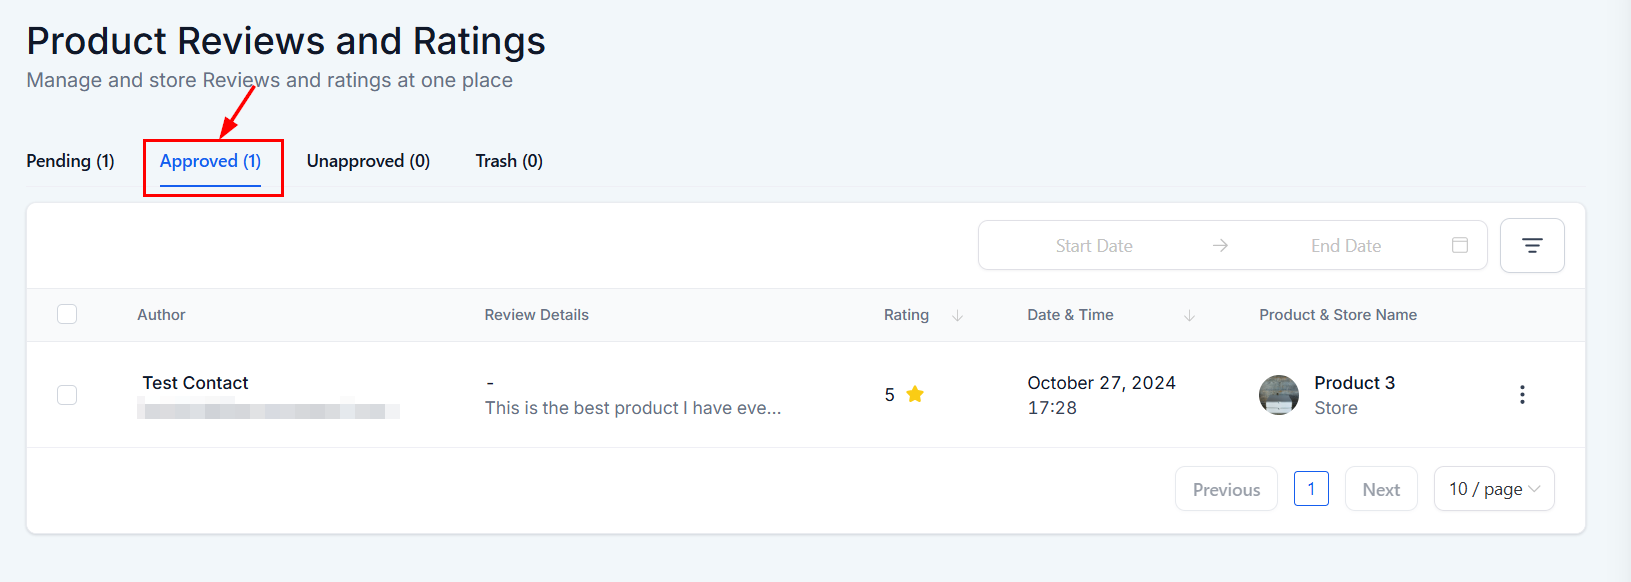The image size is (1631, 582).
Task: Click the Product 3 product name
Action: tap(1354, 383)
